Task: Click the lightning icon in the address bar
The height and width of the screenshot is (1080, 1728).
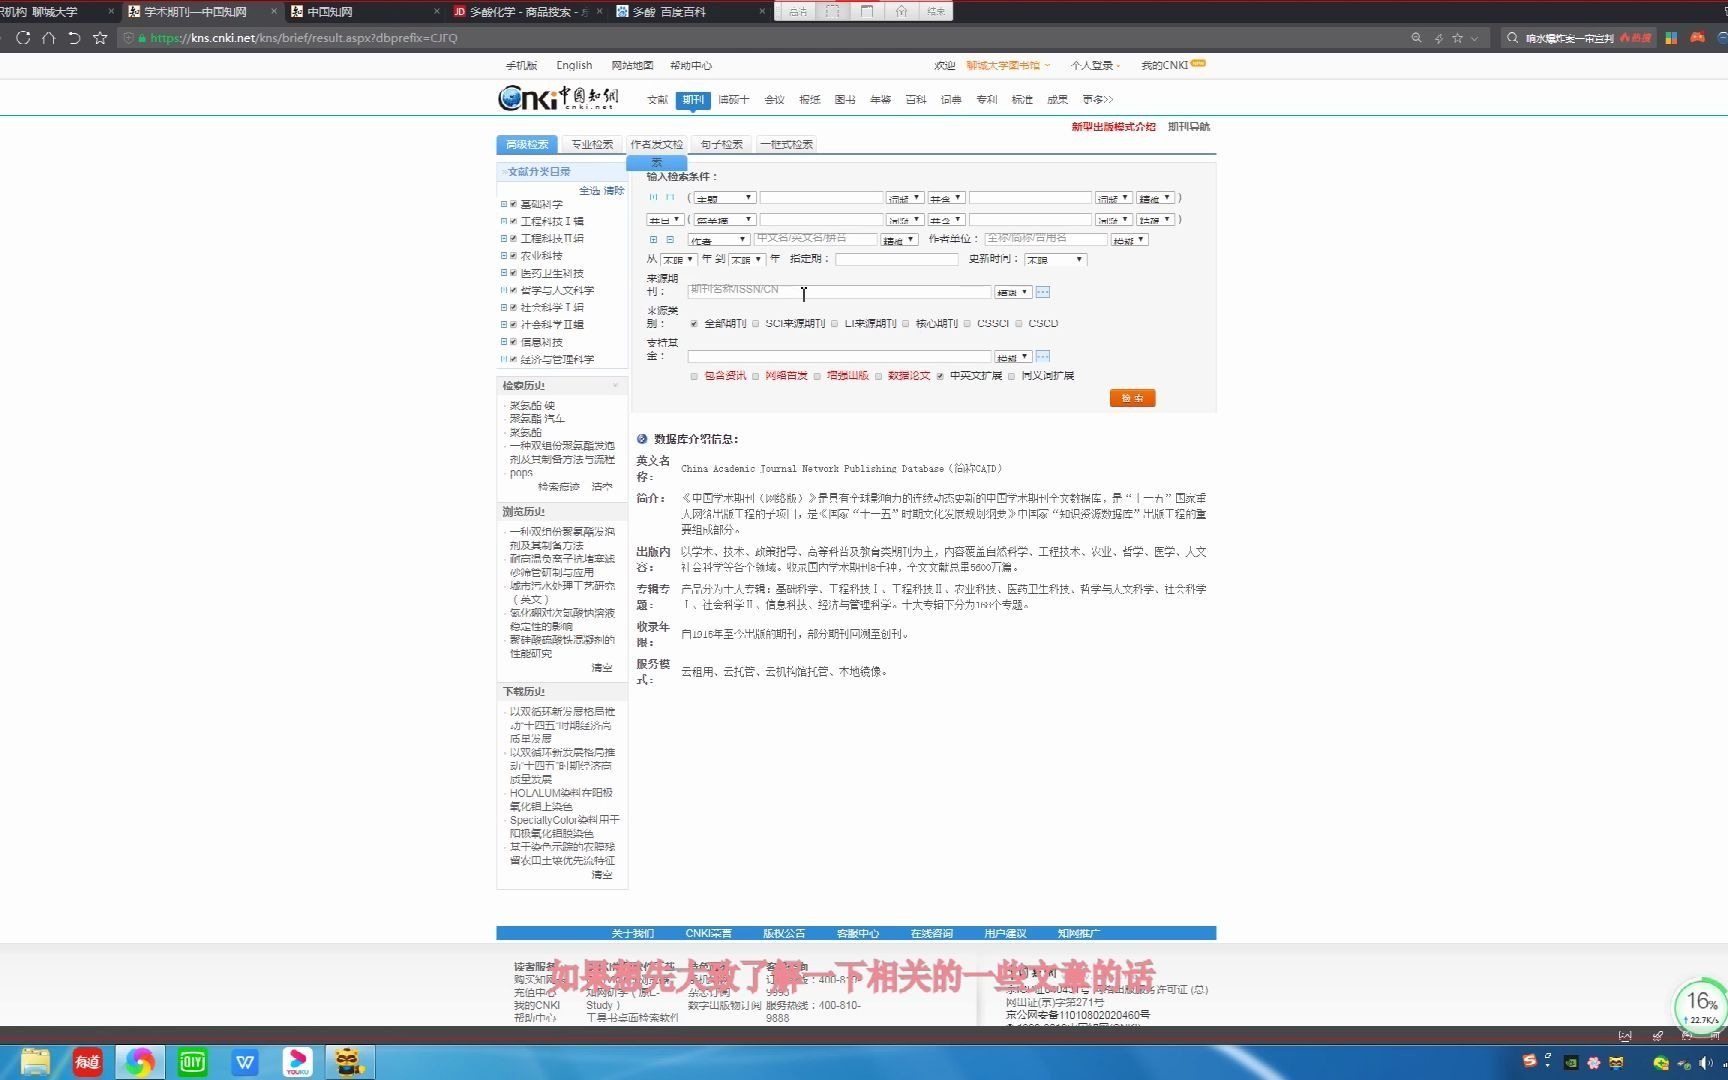Action: [1438, 38]
